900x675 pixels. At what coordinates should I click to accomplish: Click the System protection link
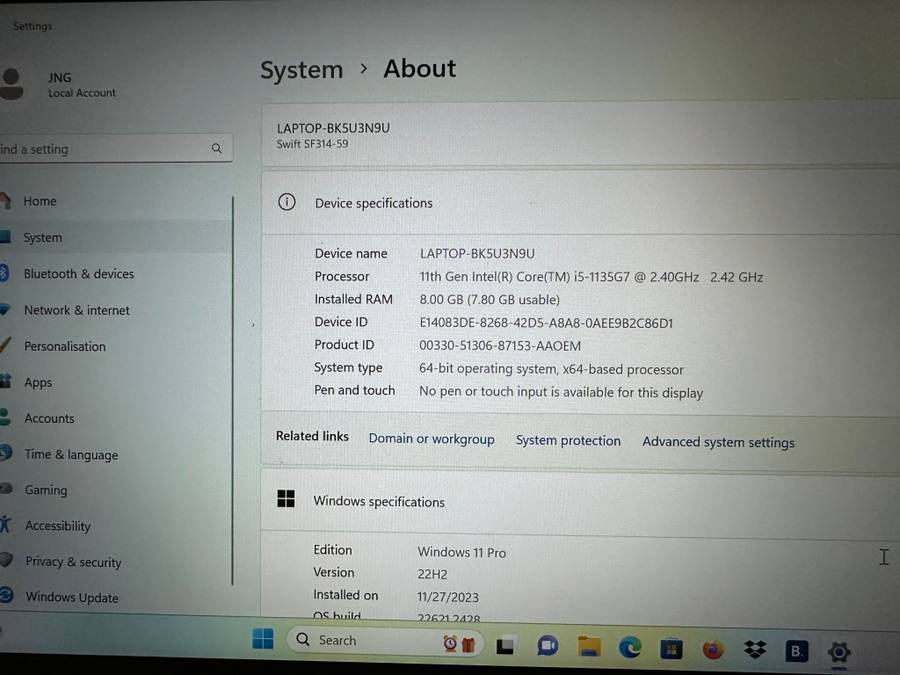(x=568, y=440)
